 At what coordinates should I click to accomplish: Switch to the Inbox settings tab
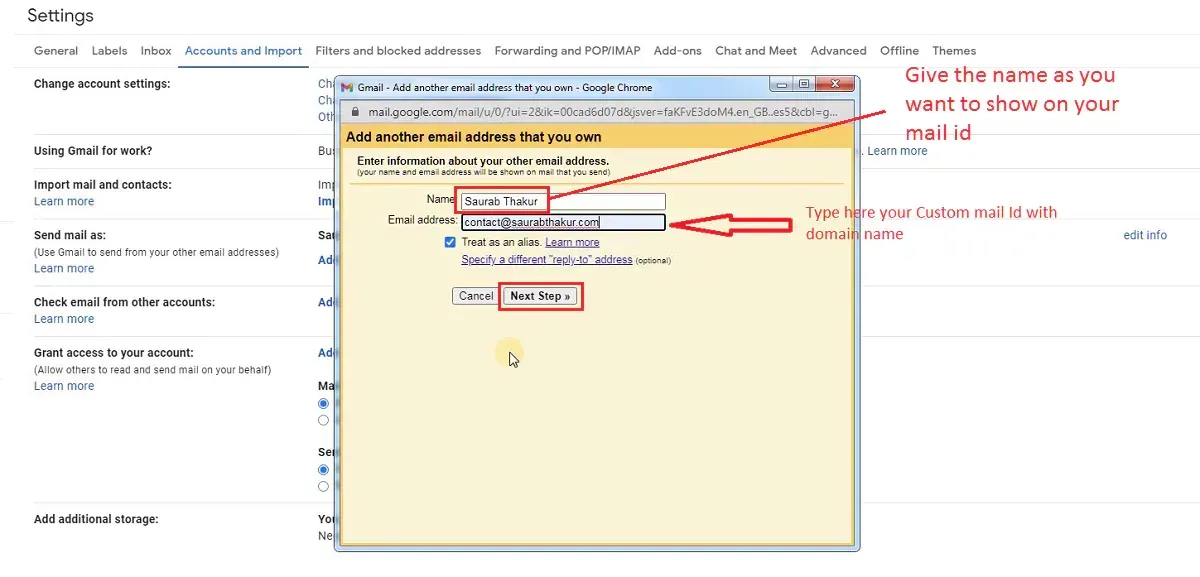[156, 51]
